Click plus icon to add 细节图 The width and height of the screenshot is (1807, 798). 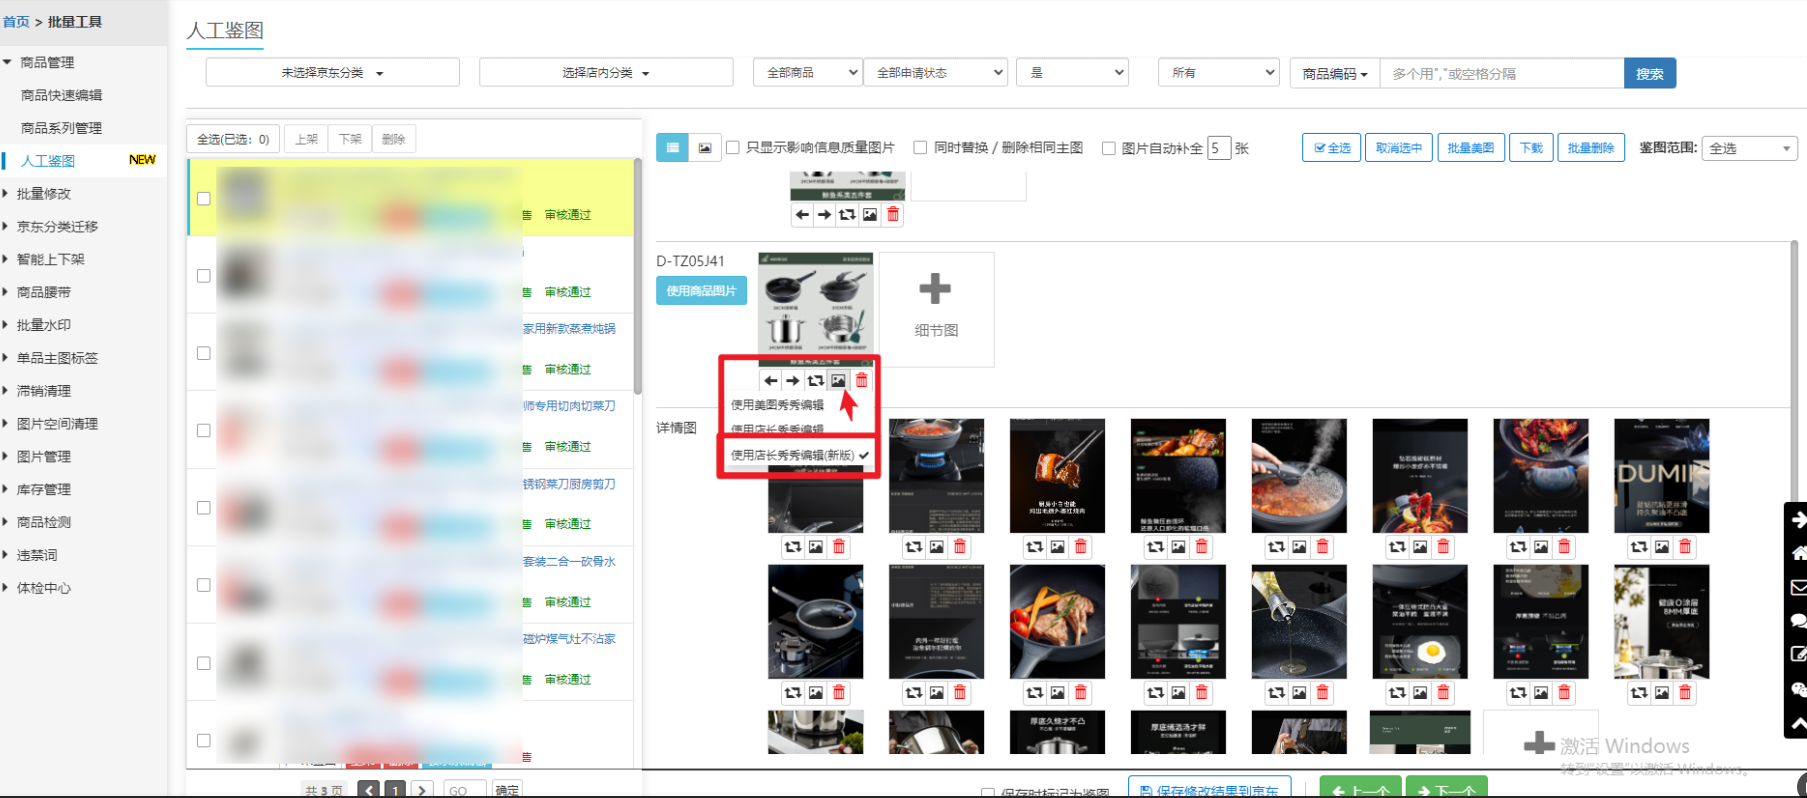(x=935, y=290)
